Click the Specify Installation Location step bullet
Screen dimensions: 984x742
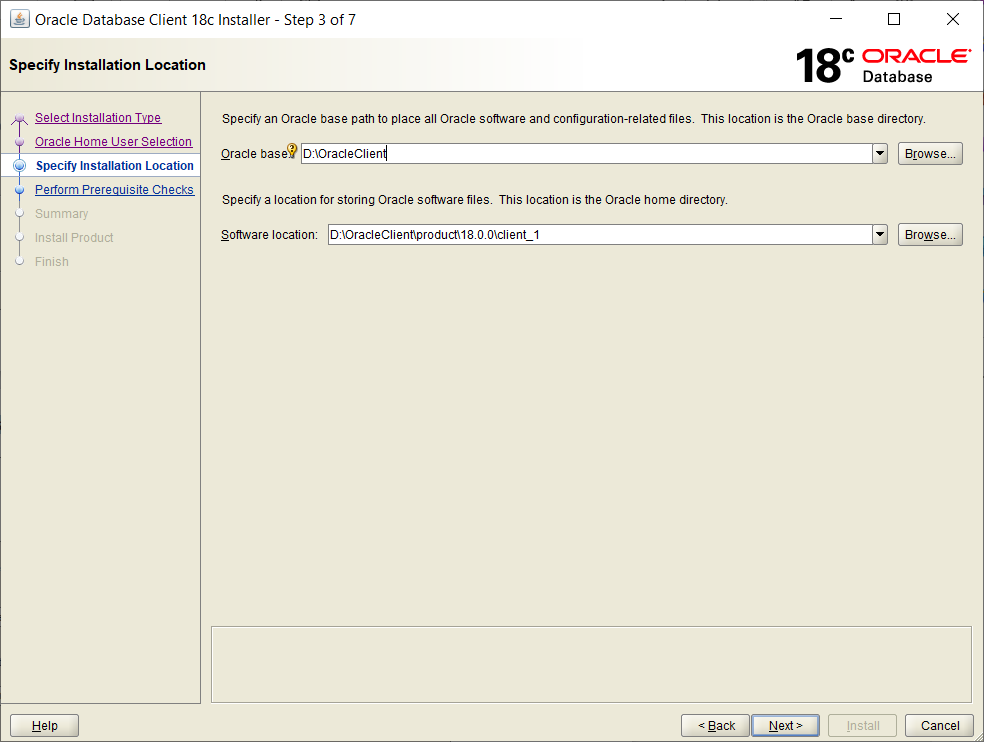(19, 166)
